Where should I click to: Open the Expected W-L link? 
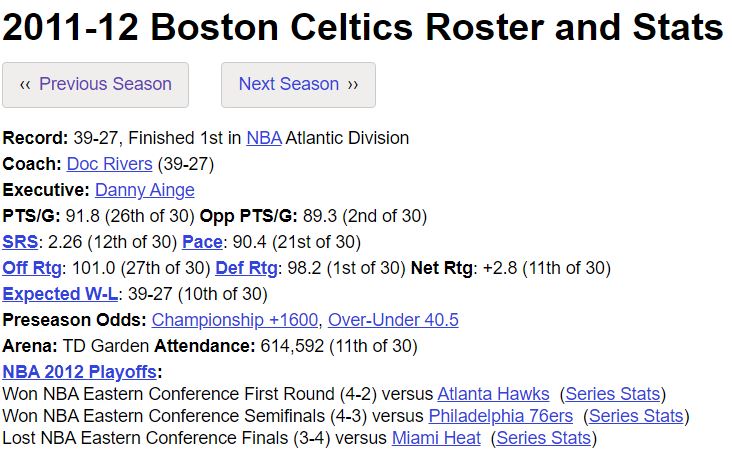(60, 294)
